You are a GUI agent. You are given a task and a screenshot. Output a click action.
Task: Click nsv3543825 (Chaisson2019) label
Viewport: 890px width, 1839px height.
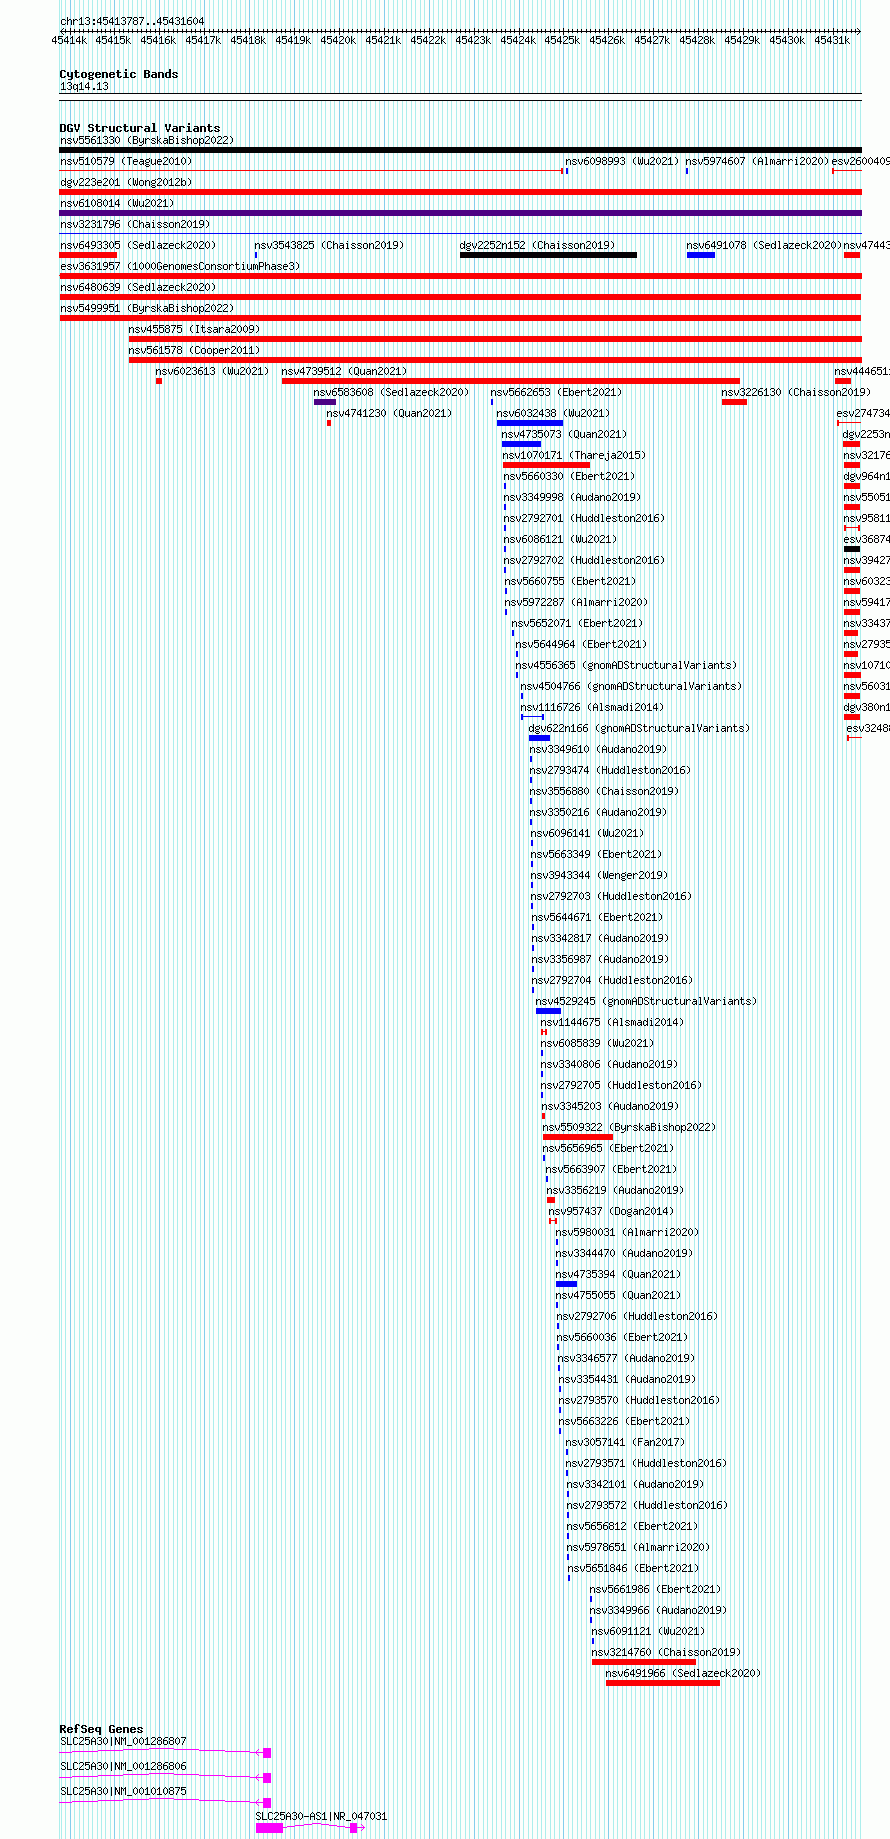tap(329, 245)
